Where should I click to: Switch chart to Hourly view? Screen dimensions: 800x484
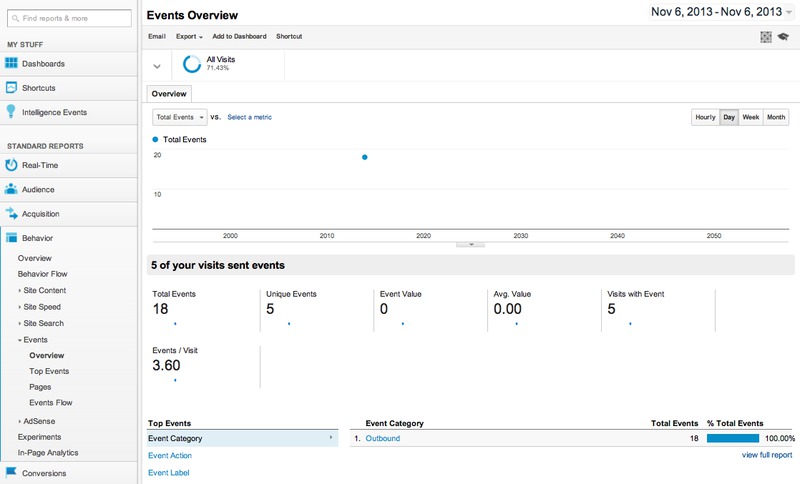pos(705,117)
